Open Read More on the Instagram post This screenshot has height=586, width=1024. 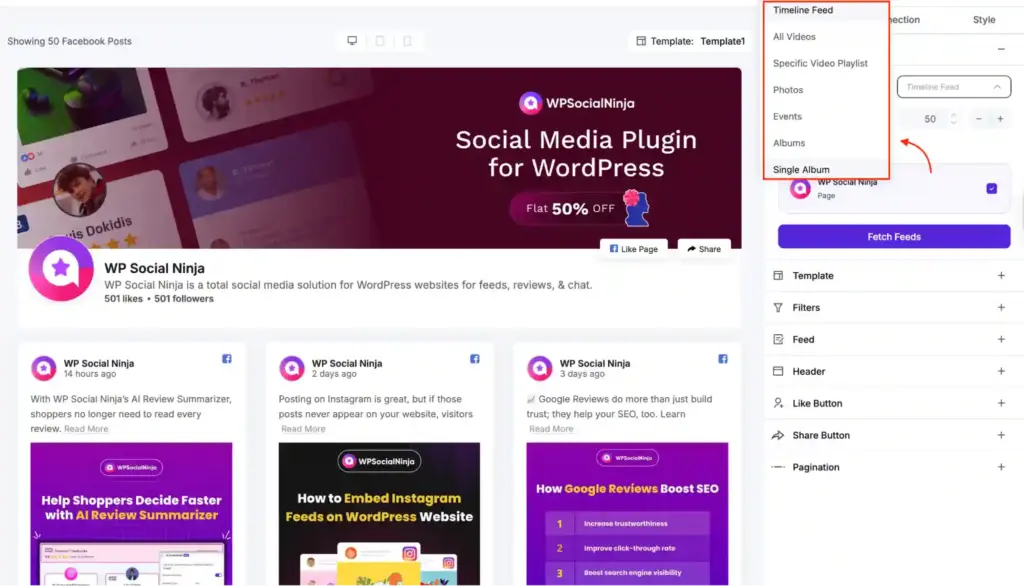coord(303,428)
